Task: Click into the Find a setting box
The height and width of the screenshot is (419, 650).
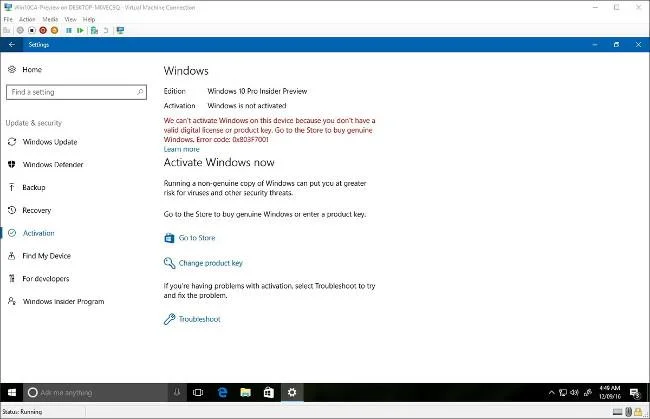Action: pyautogui.click(x=76, y=92)
